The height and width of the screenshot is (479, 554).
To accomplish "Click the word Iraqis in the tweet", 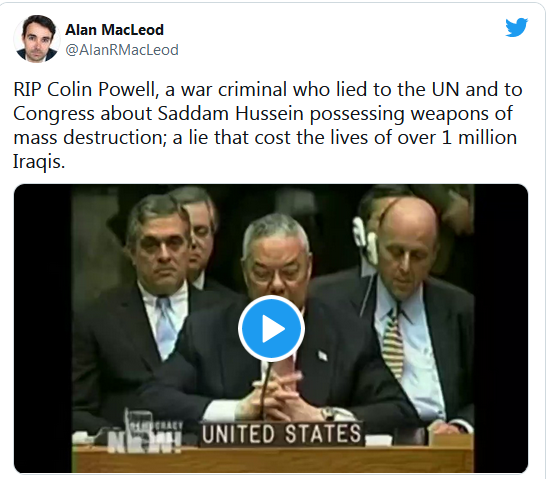I will click(39, 161).
